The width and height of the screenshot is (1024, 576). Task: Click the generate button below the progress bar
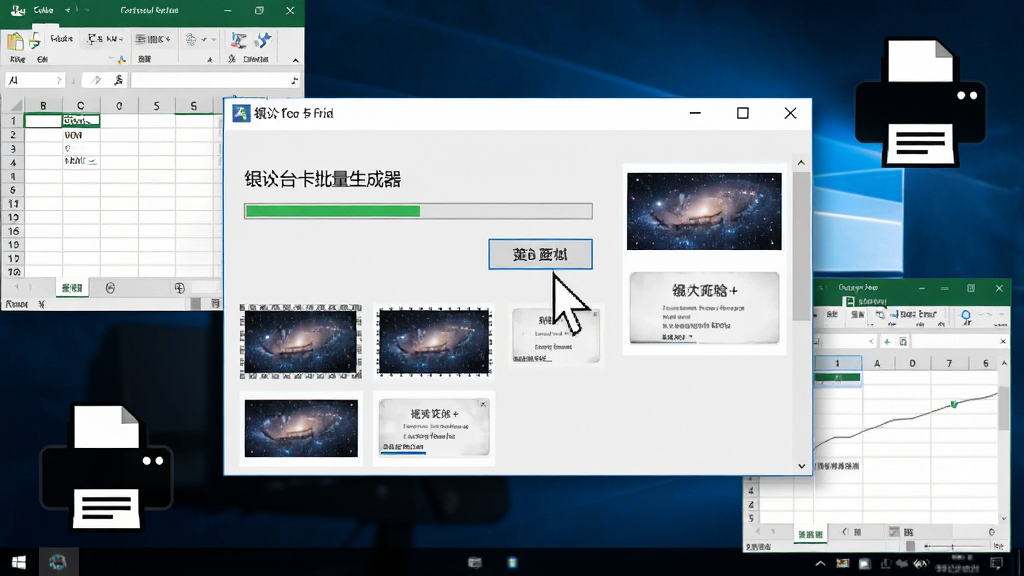pyautogui.click(x=540, y=254)
